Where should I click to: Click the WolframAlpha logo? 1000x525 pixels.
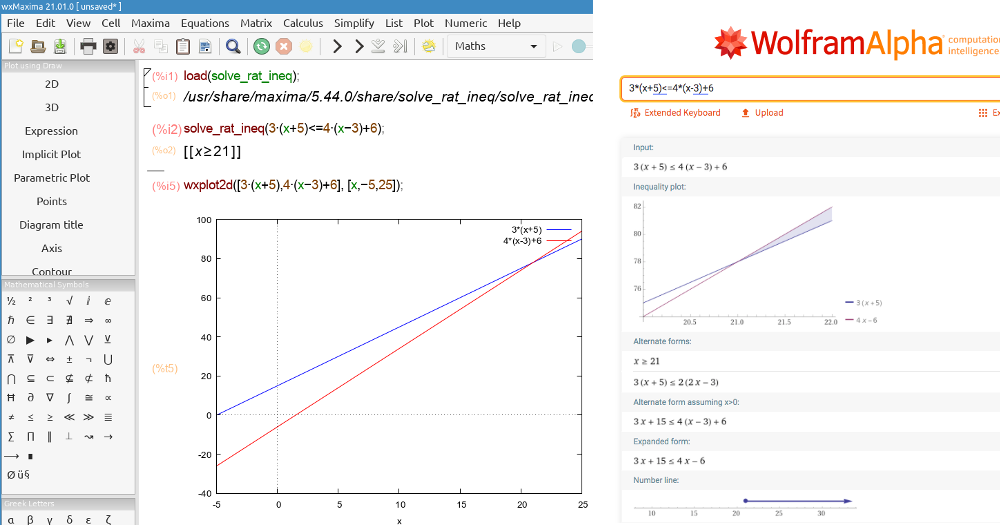click(x=828, y=43)
